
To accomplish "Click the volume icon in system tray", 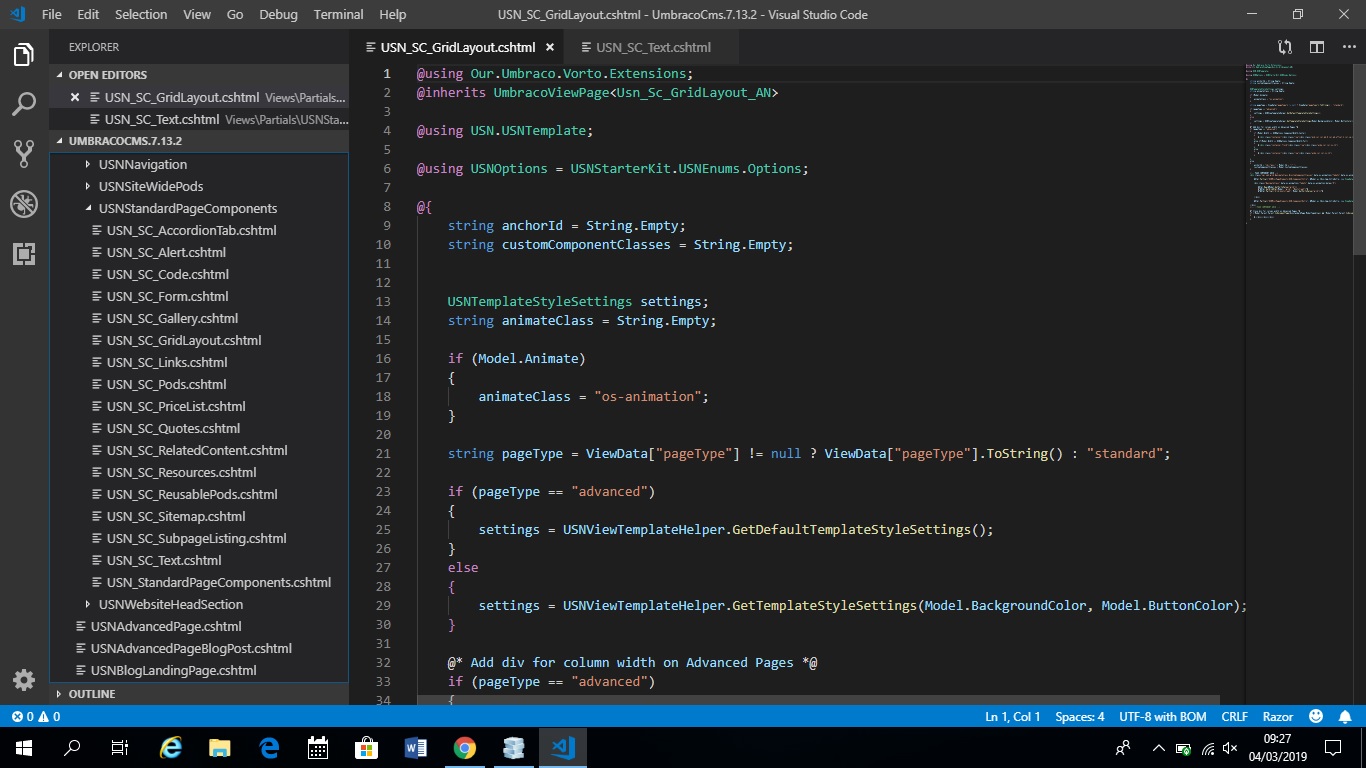I will point(1231,748).
